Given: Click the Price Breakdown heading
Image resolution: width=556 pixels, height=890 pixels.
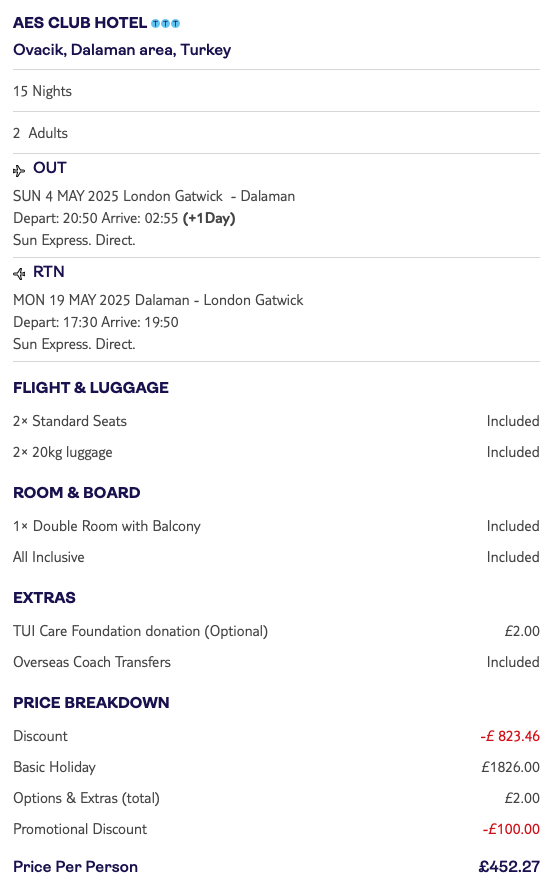Looking at the screenshot, I should (x=91, y=703).
